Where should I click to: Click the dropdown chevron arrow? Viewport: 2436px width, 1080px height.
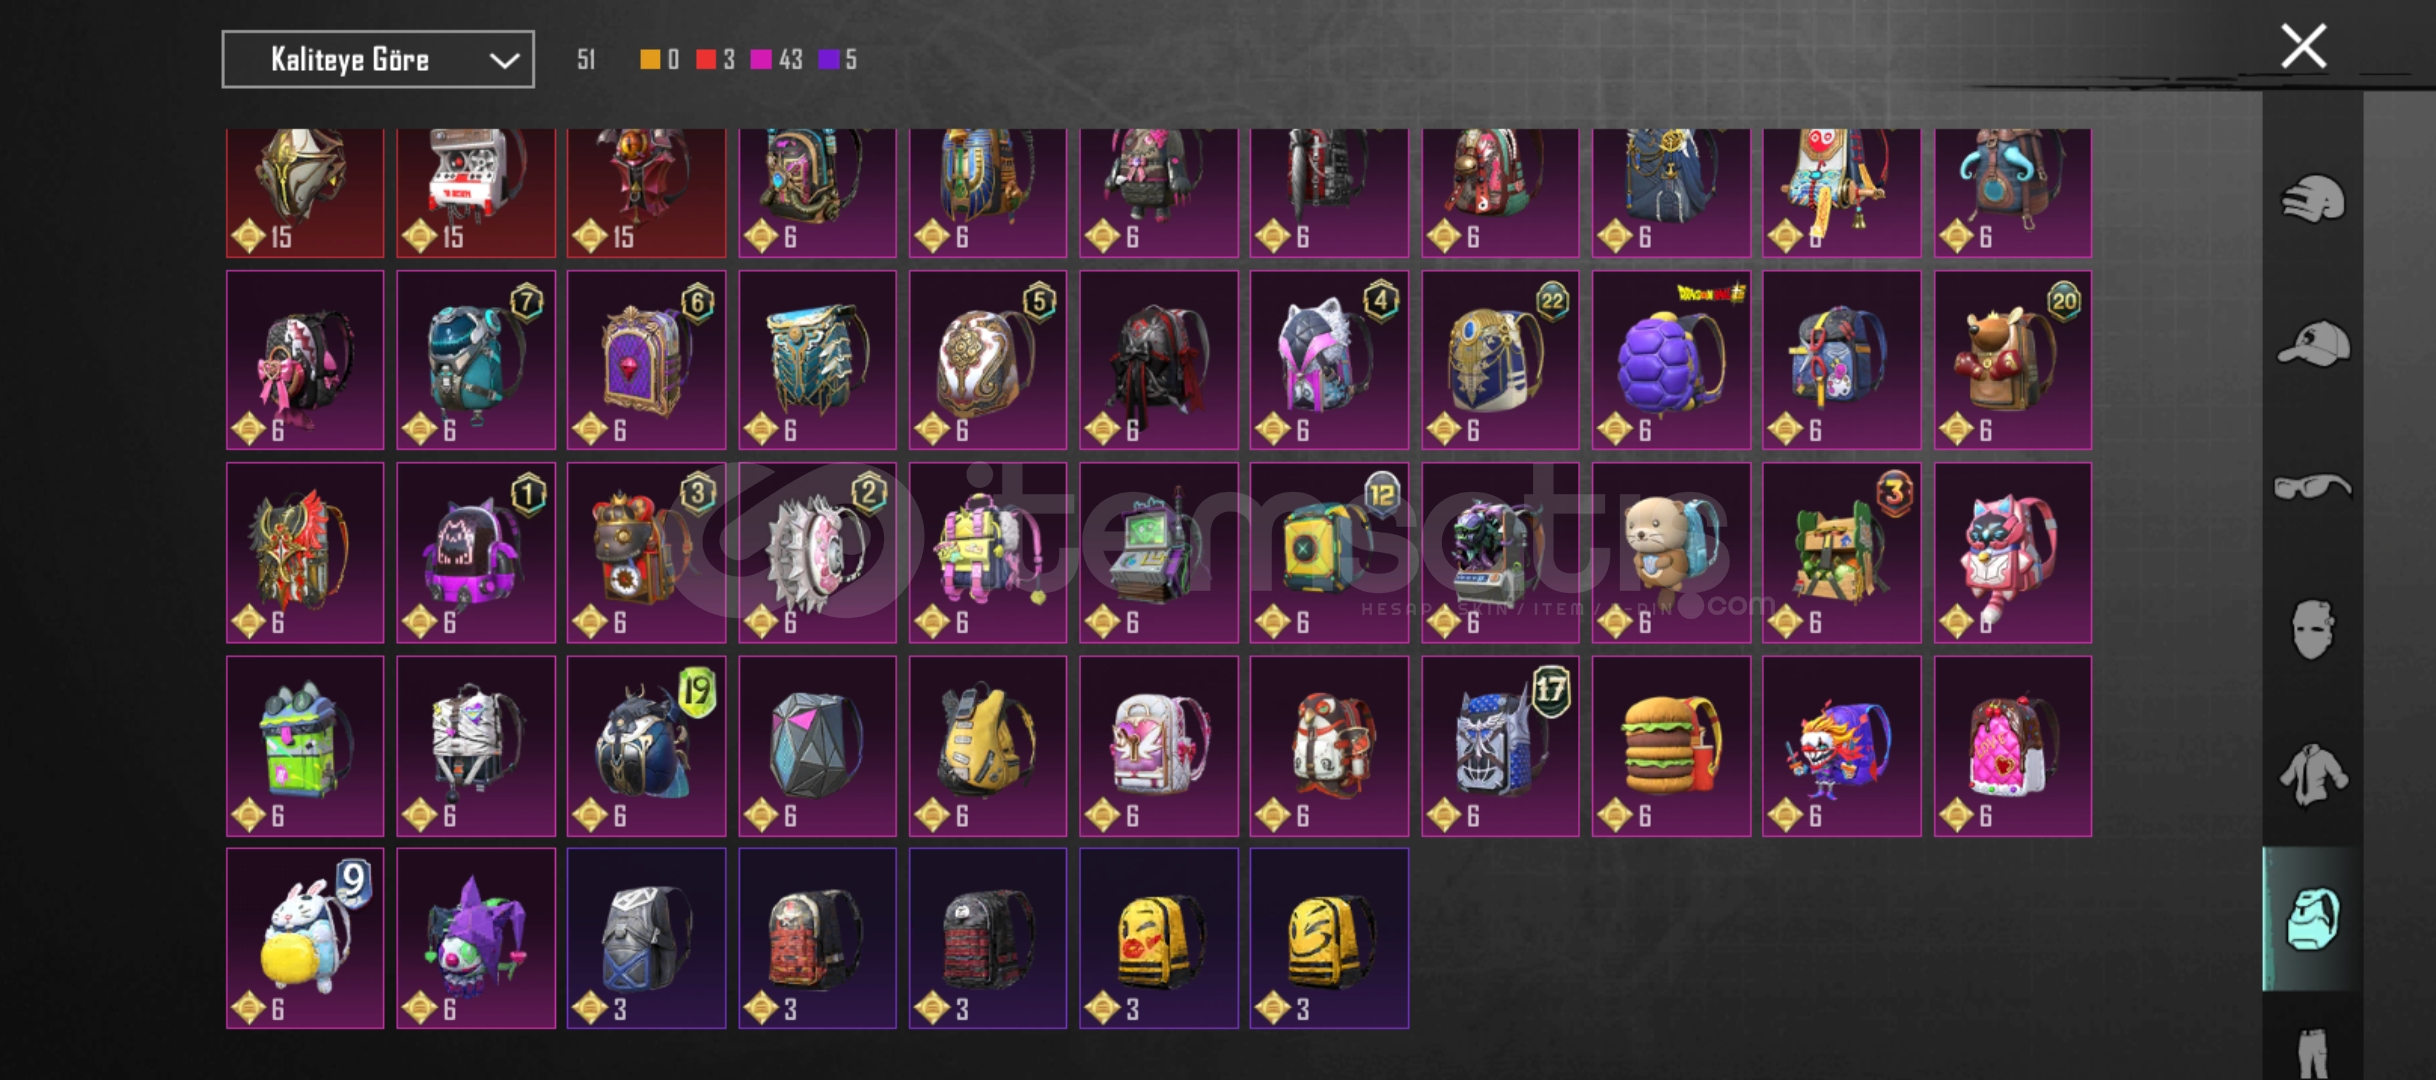coord(504,61)
